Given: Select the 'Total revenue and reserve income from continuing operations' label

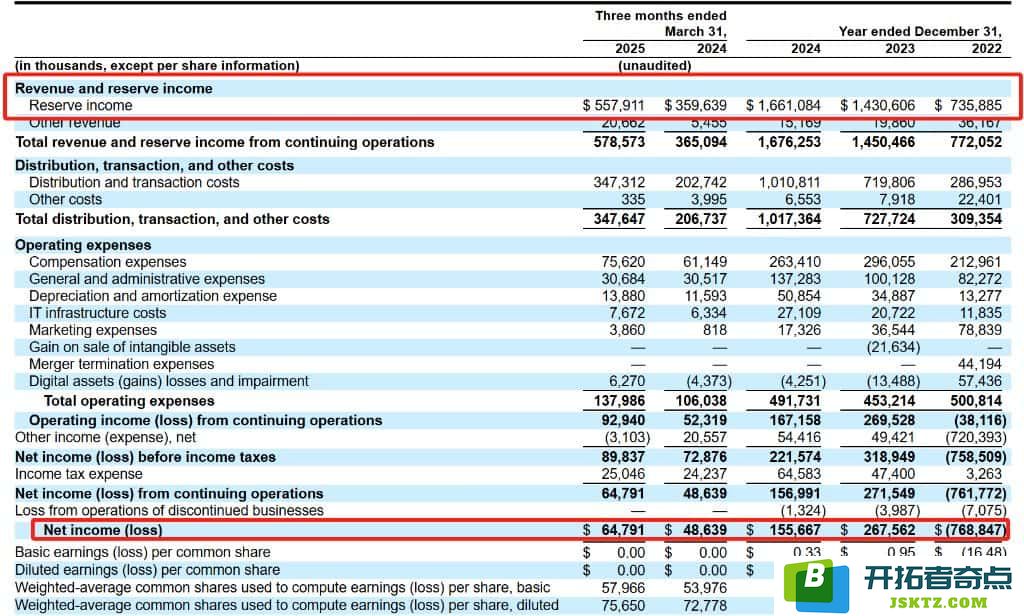Looking at the screenshot, I should (225, 142).
